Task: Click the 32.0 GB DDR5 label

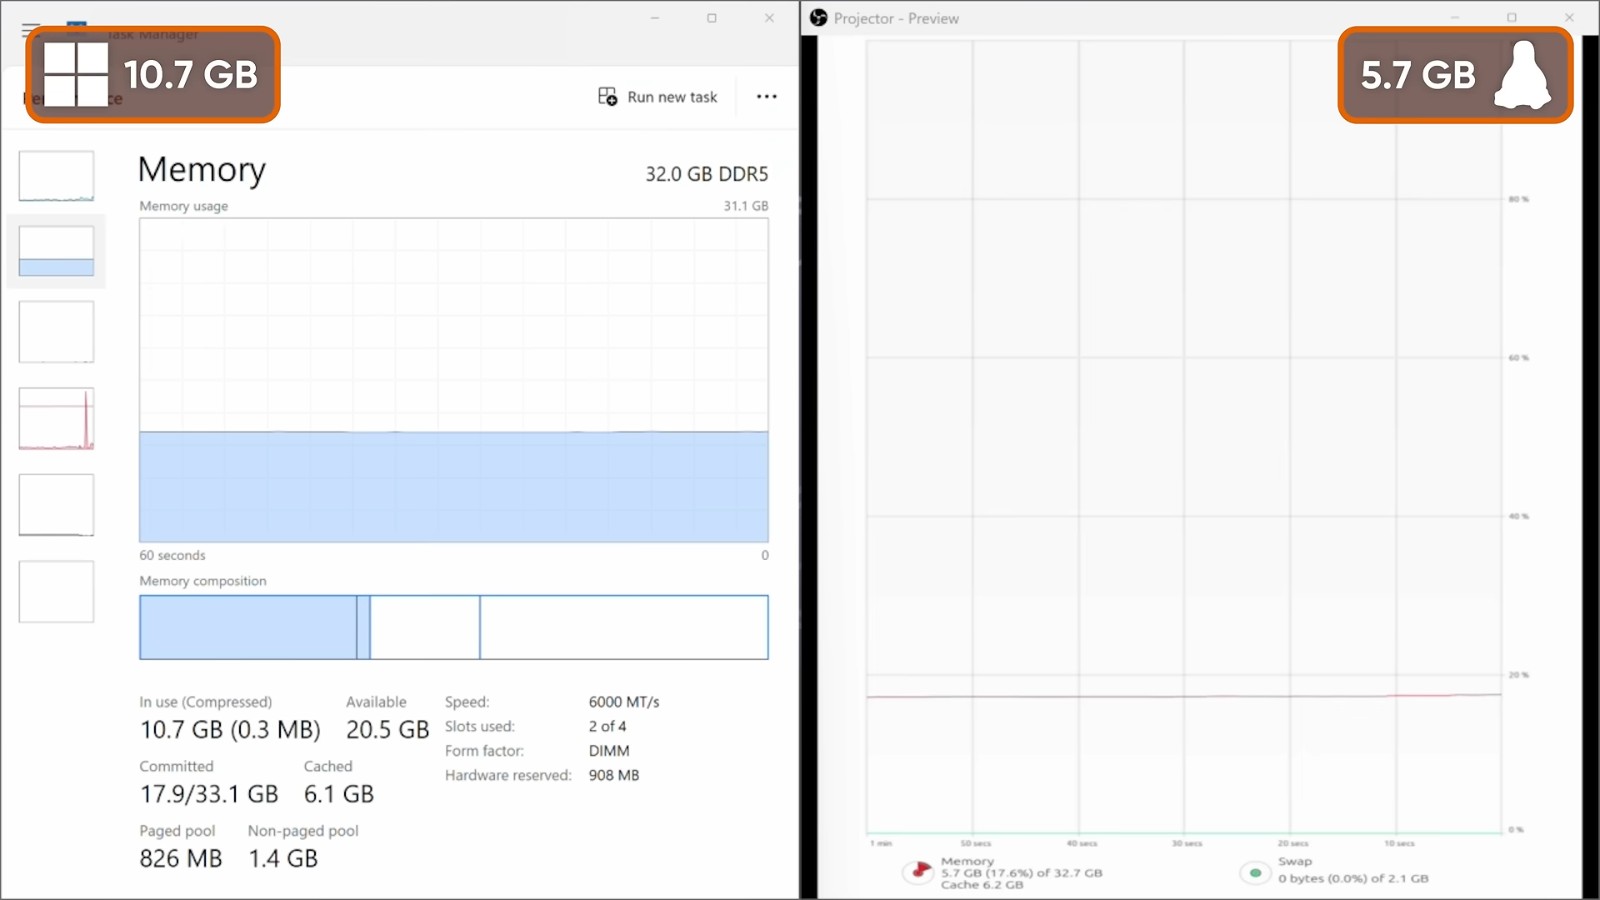Action: click(x=707, y=174)
